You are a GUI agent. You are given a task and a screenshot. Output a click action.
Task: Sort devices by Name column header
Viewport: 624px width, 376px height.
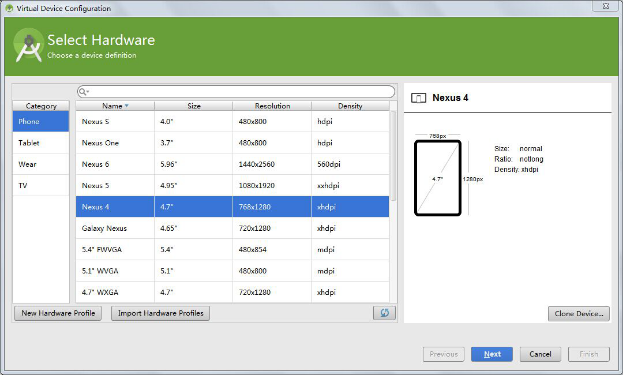(x=115, y=106)
